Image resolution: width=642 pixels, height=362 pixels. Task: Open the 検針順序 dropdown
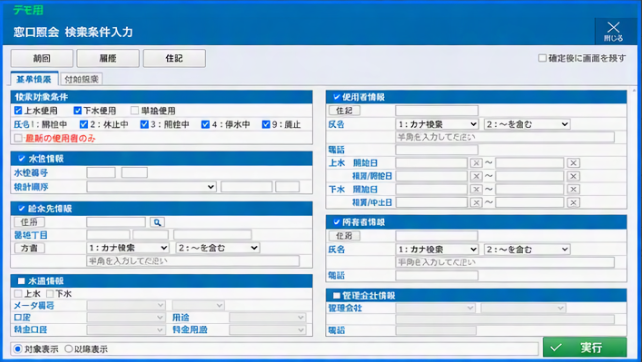151,187
